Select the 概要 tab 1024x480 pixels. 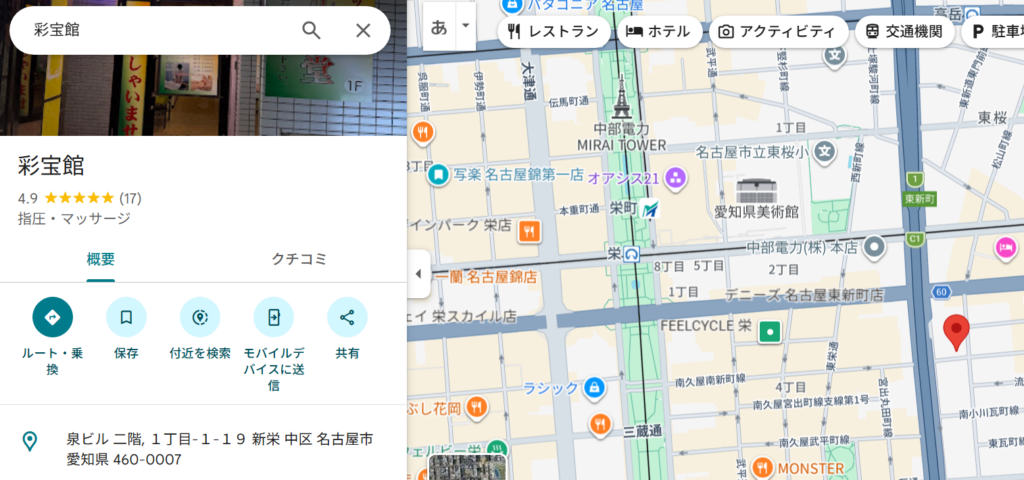click(100, 259)
